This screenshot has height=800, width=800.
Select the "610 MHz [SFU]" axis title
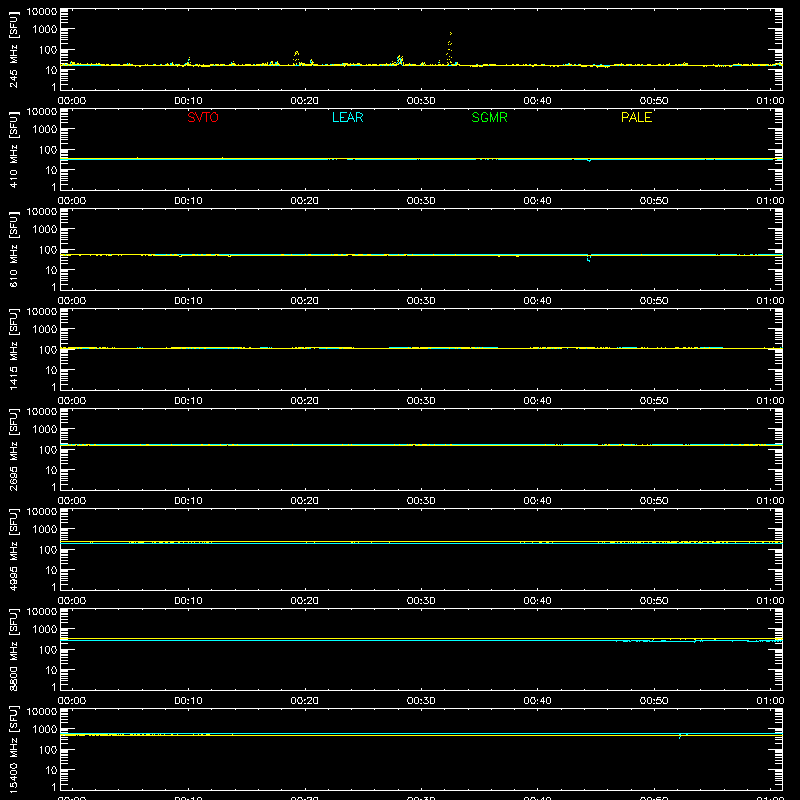[x=13, y=249]
